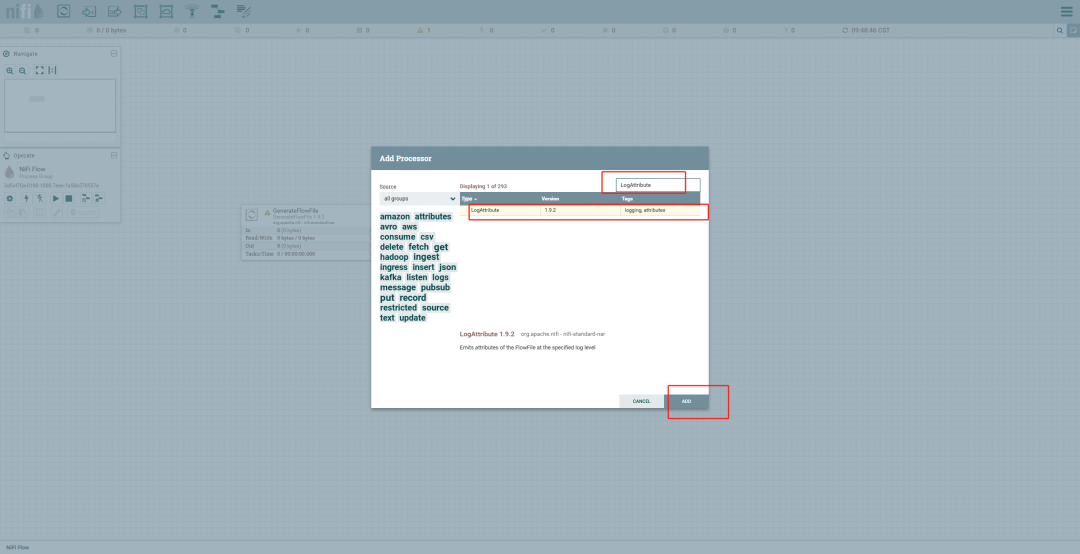Click the GenerateFlowFile processor warning icon
The image size is (1080, 554).
click(x=267, y=213)
